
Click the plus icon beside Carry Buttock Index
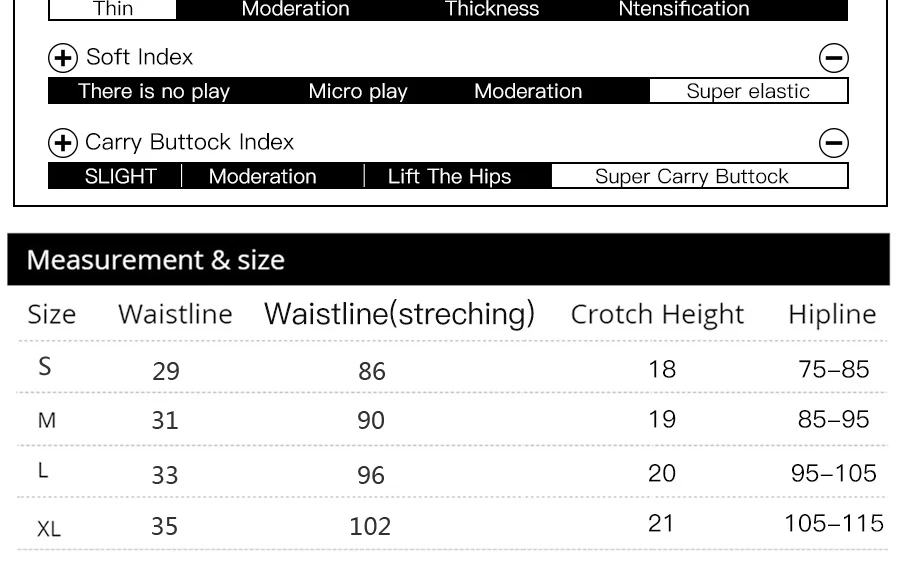pyautogui.click(x=63, y=143)
